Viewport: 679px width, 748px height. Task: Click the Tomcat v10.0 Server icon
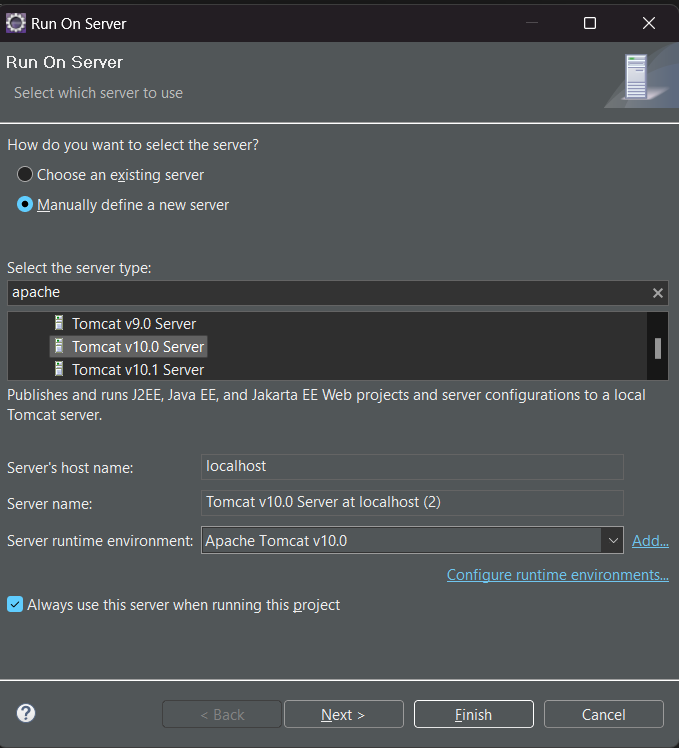point(59,346)
